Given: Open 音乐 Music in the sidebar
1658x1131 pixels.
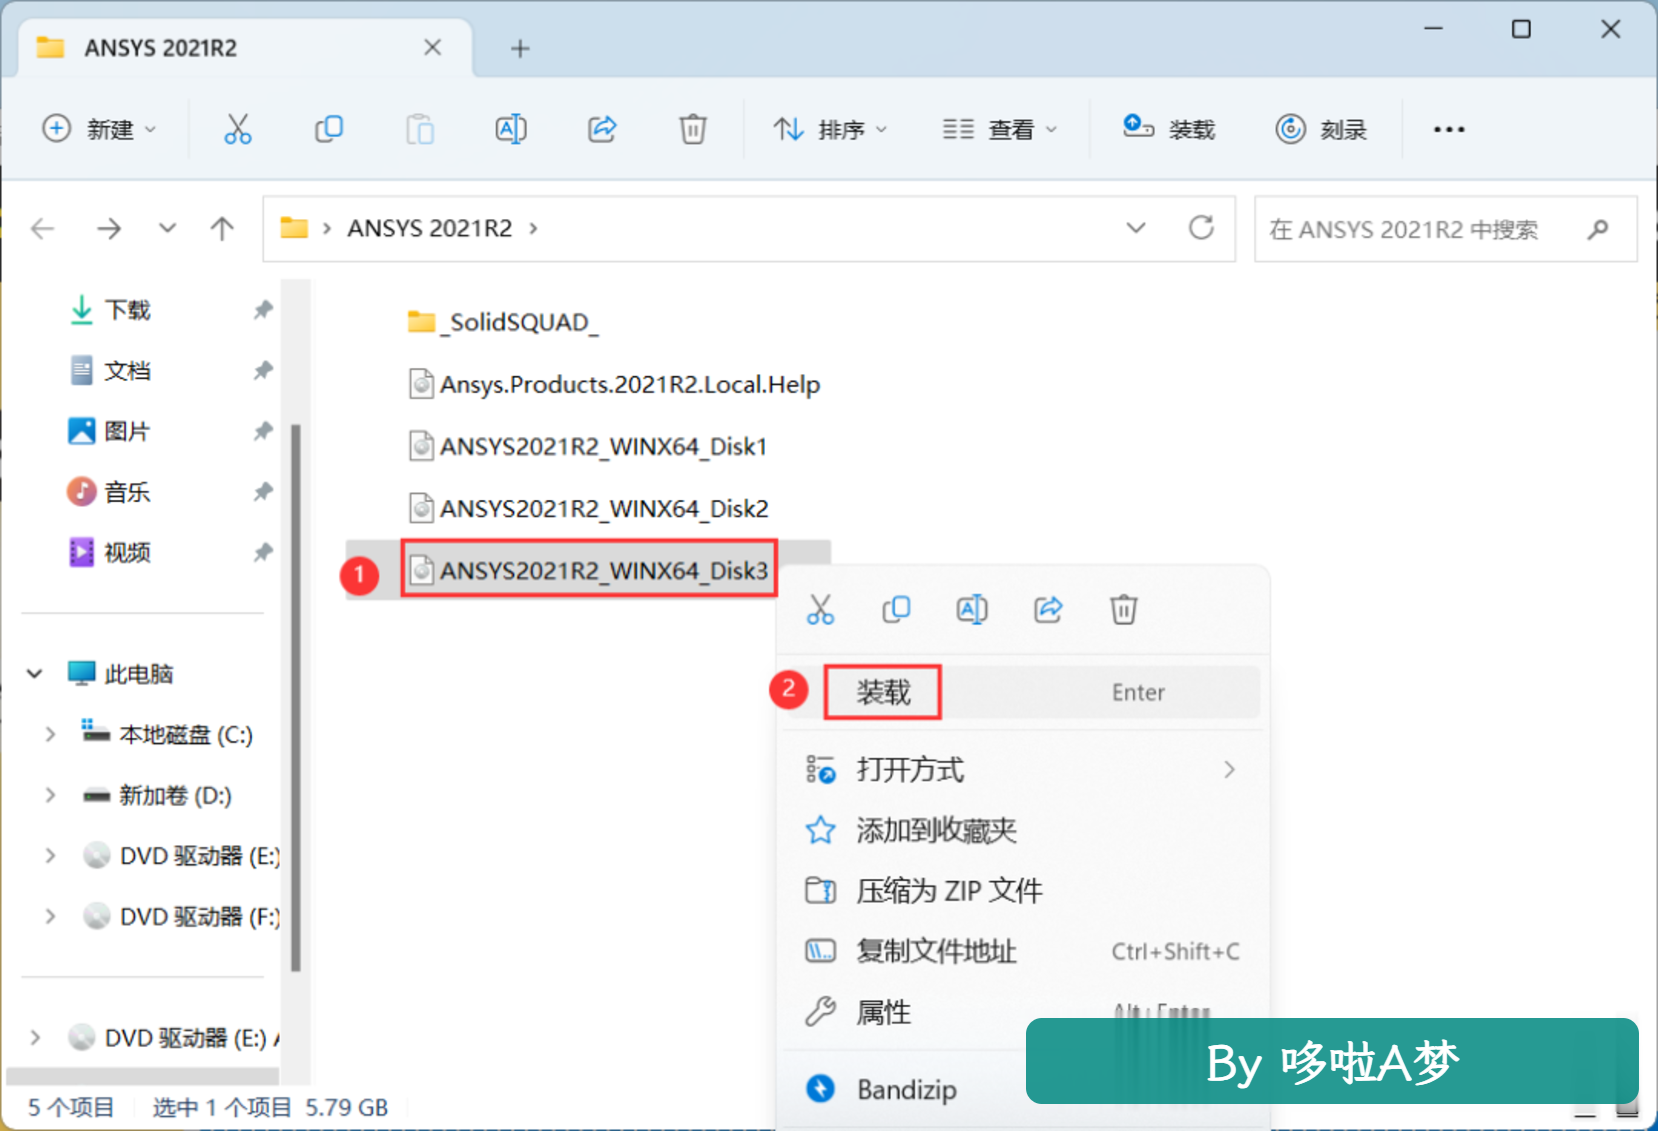Looking at the screenshot, I should click(x=128, y=492).
